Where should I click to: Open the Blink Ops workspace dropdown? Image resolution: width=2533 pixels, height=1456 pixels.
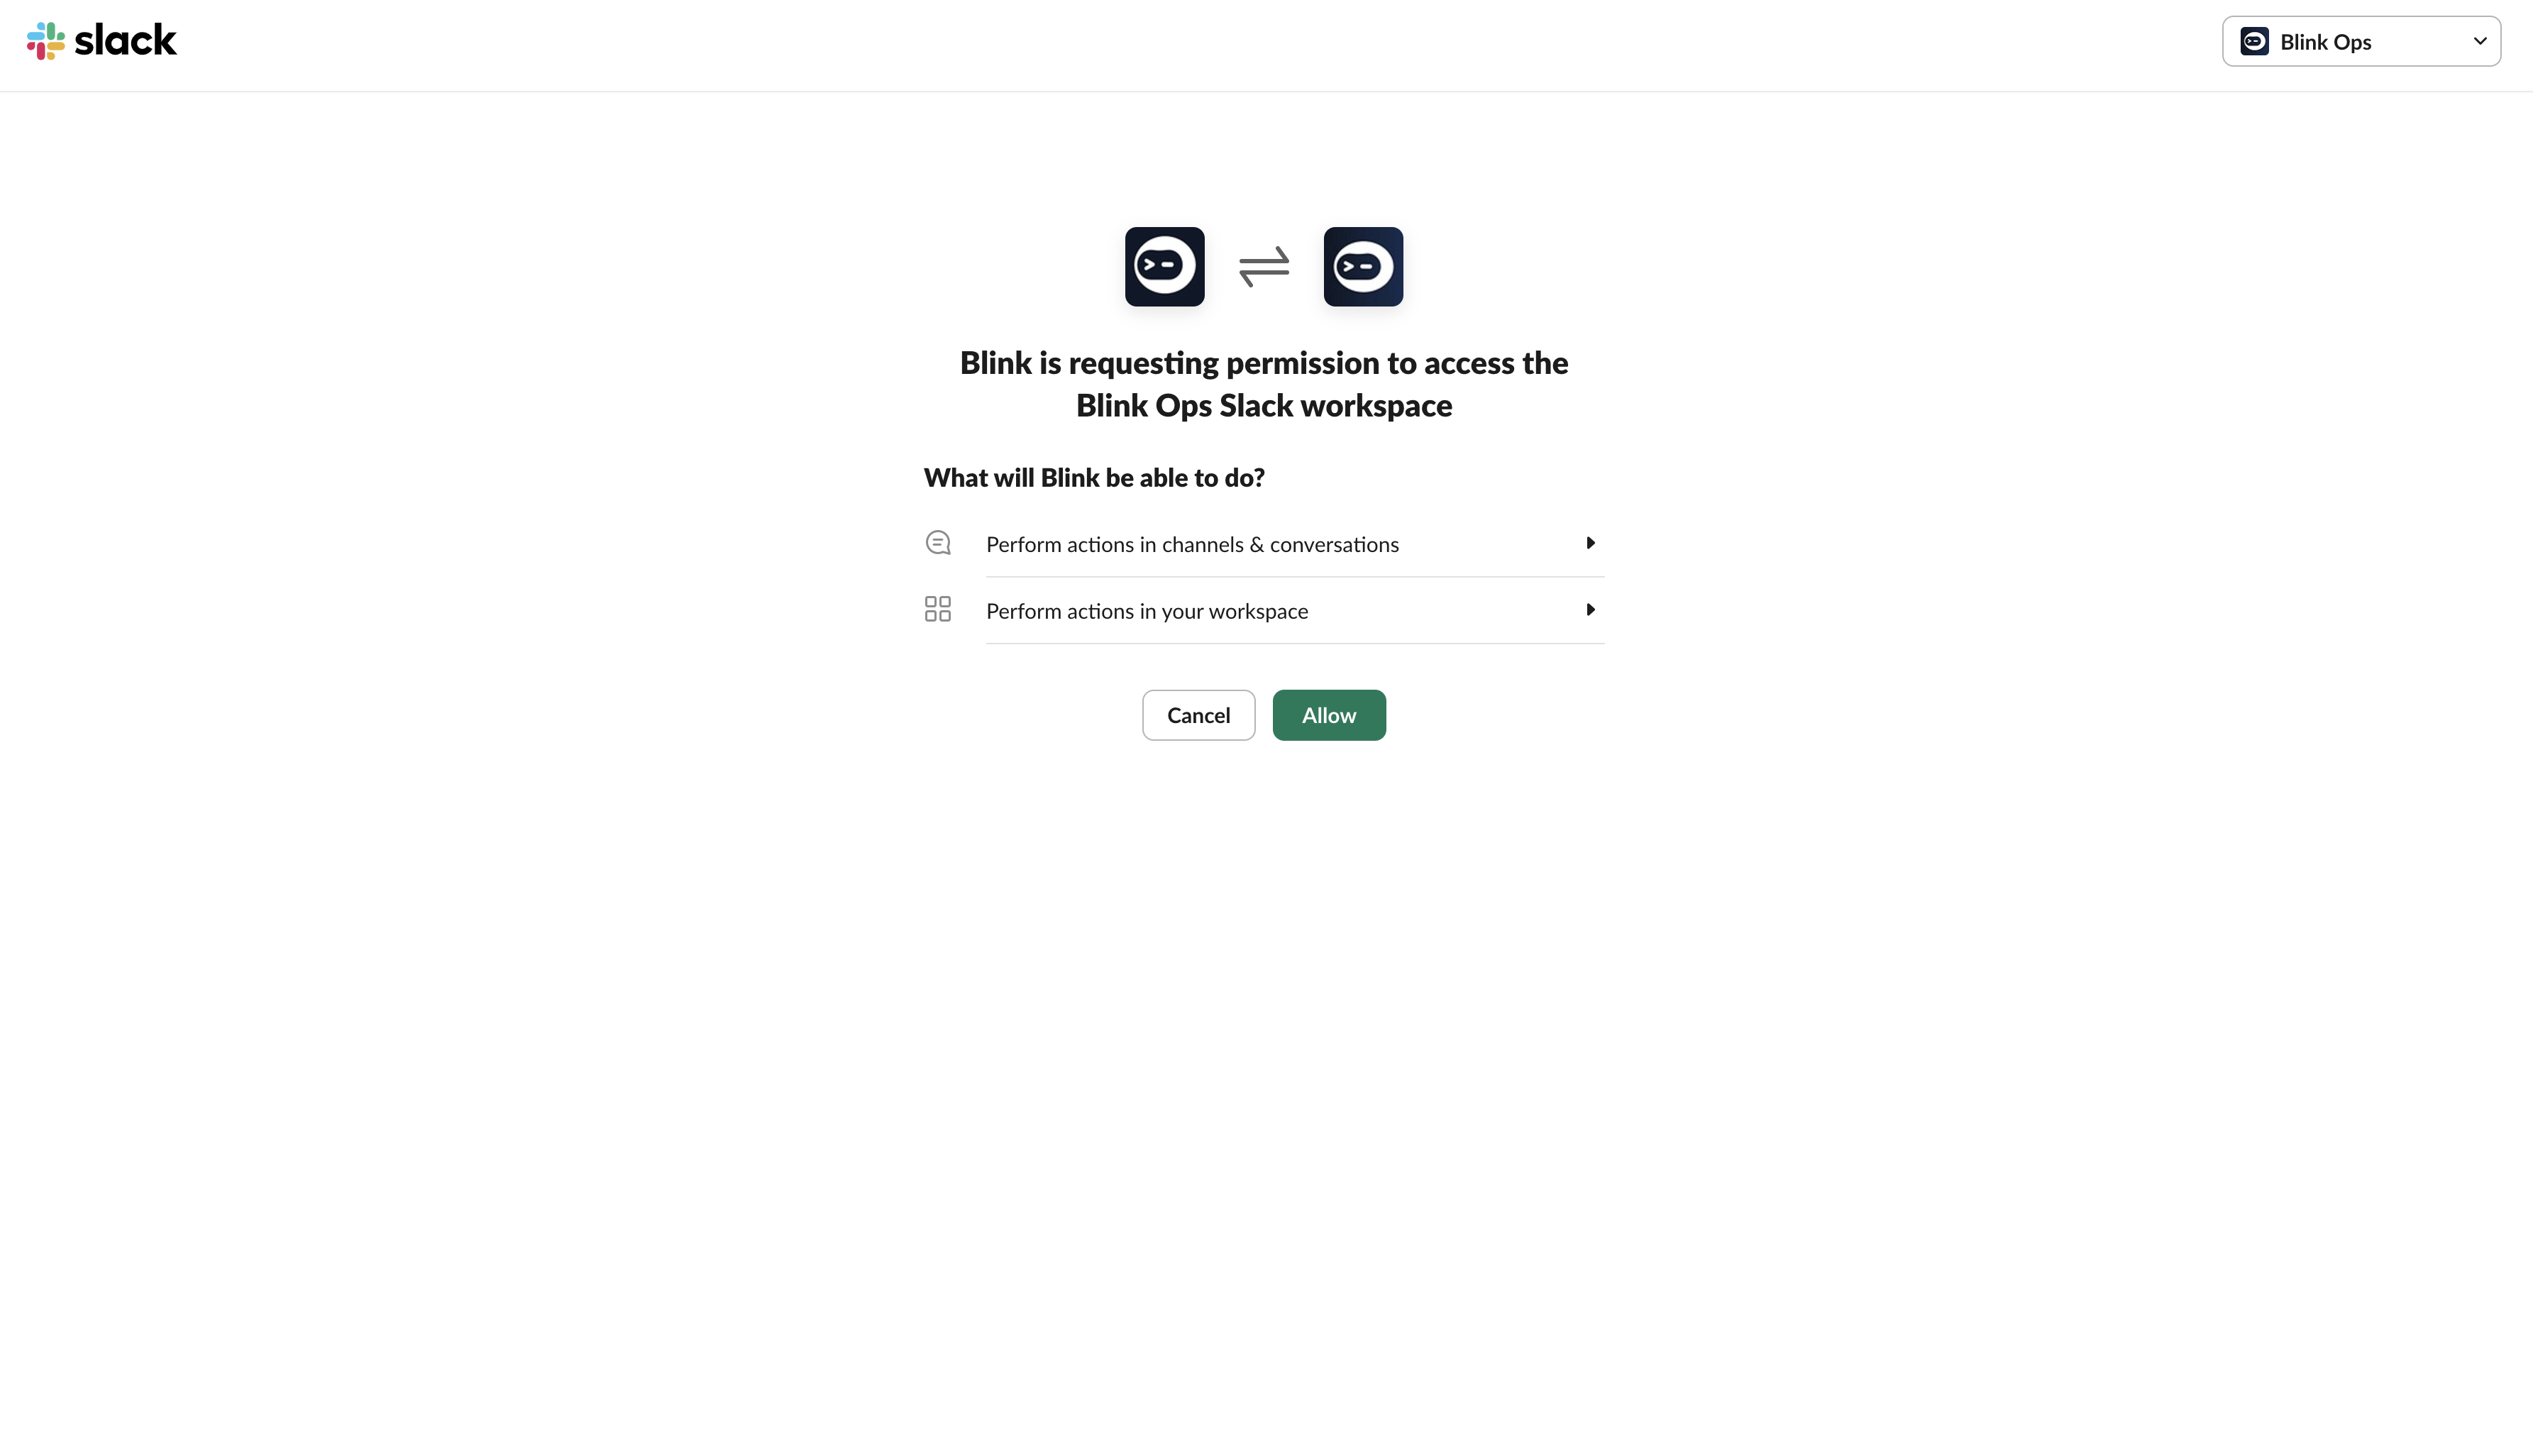coord(2361,41)
